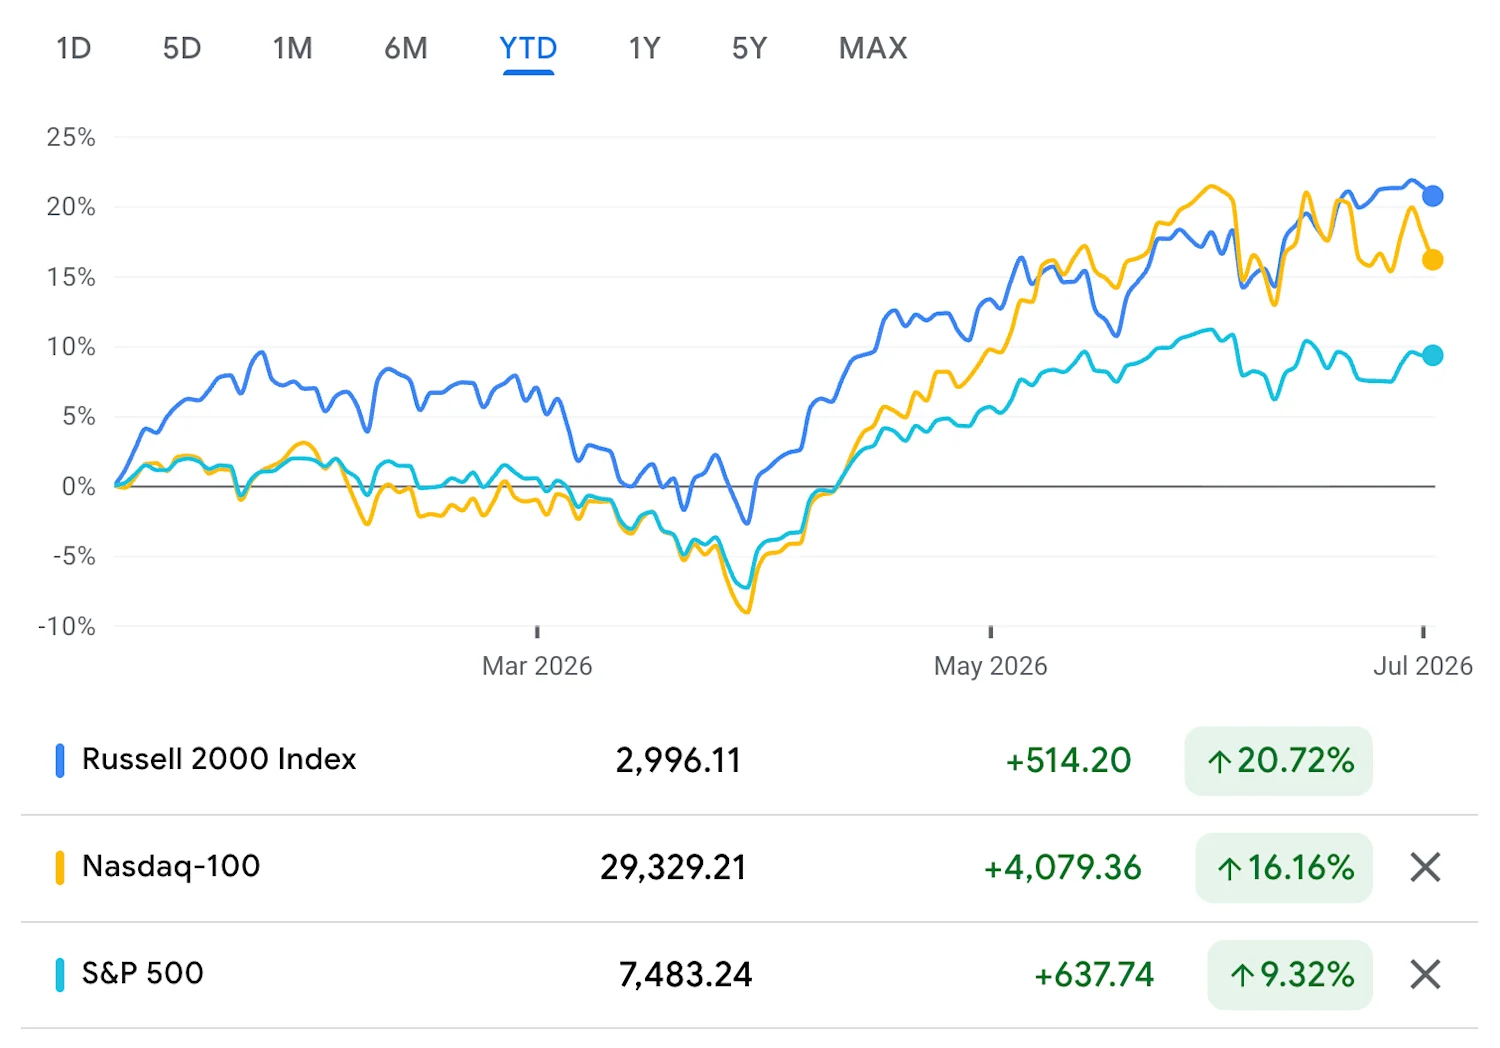Click the May 2026 axis label
1500x1048 pixels.
point(990,666)
